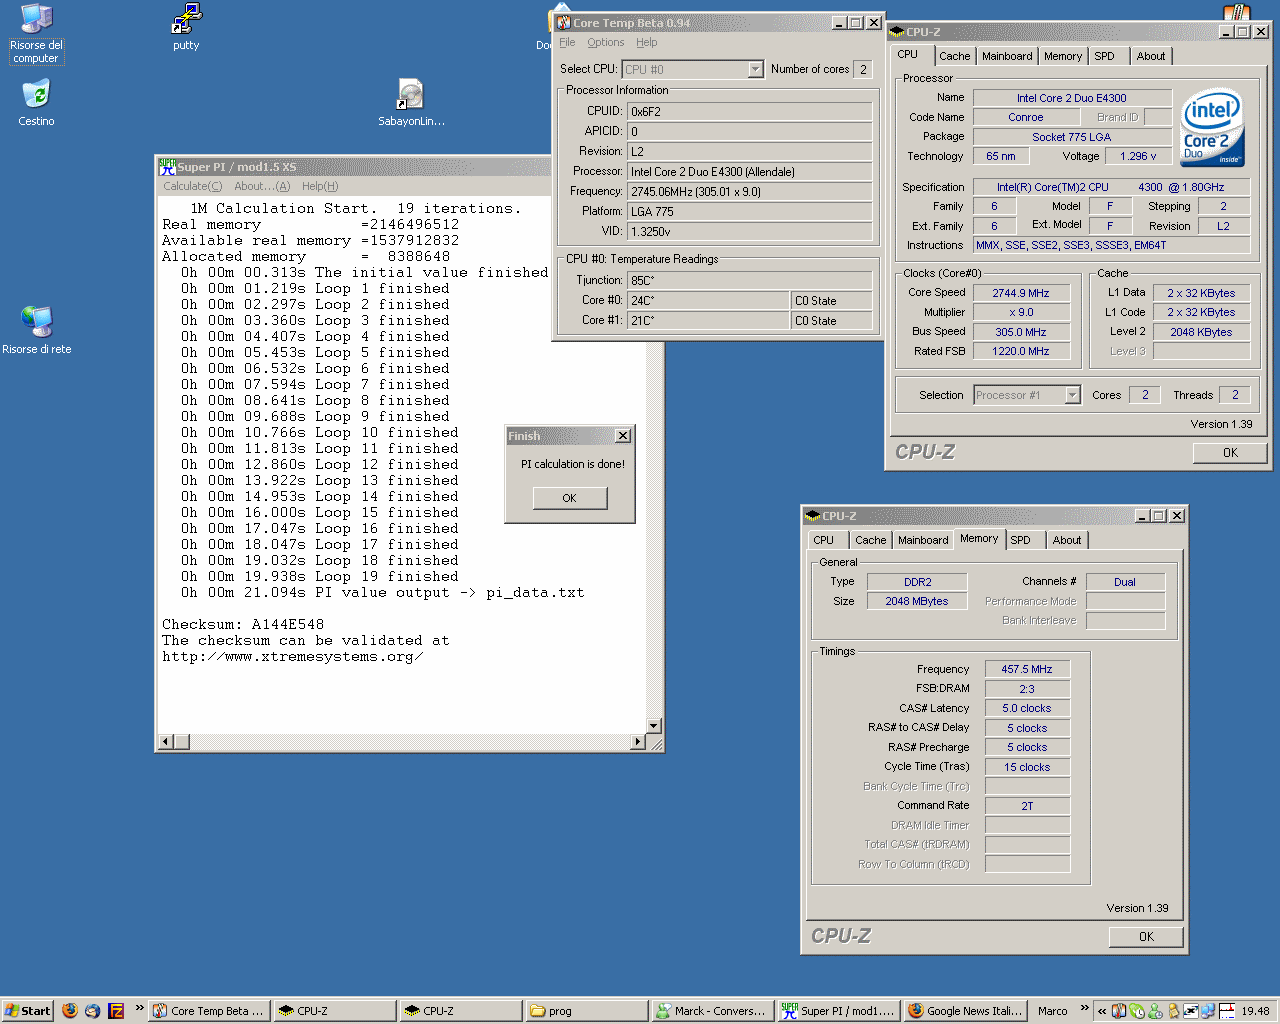Viewport: 1280px width, 1024px height.
Task: Select the putty desktop shortcut
Action: [x=186, y=27]
